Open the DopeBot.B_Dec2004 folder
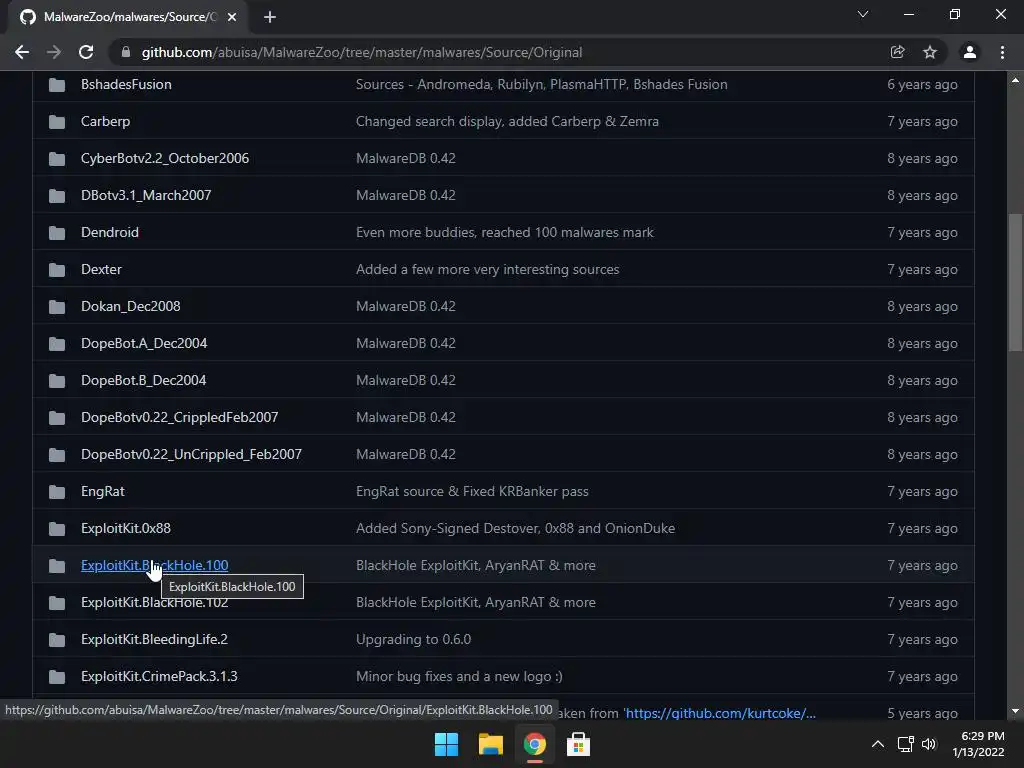Screen dimensions: 1024x768 (144, 380)
